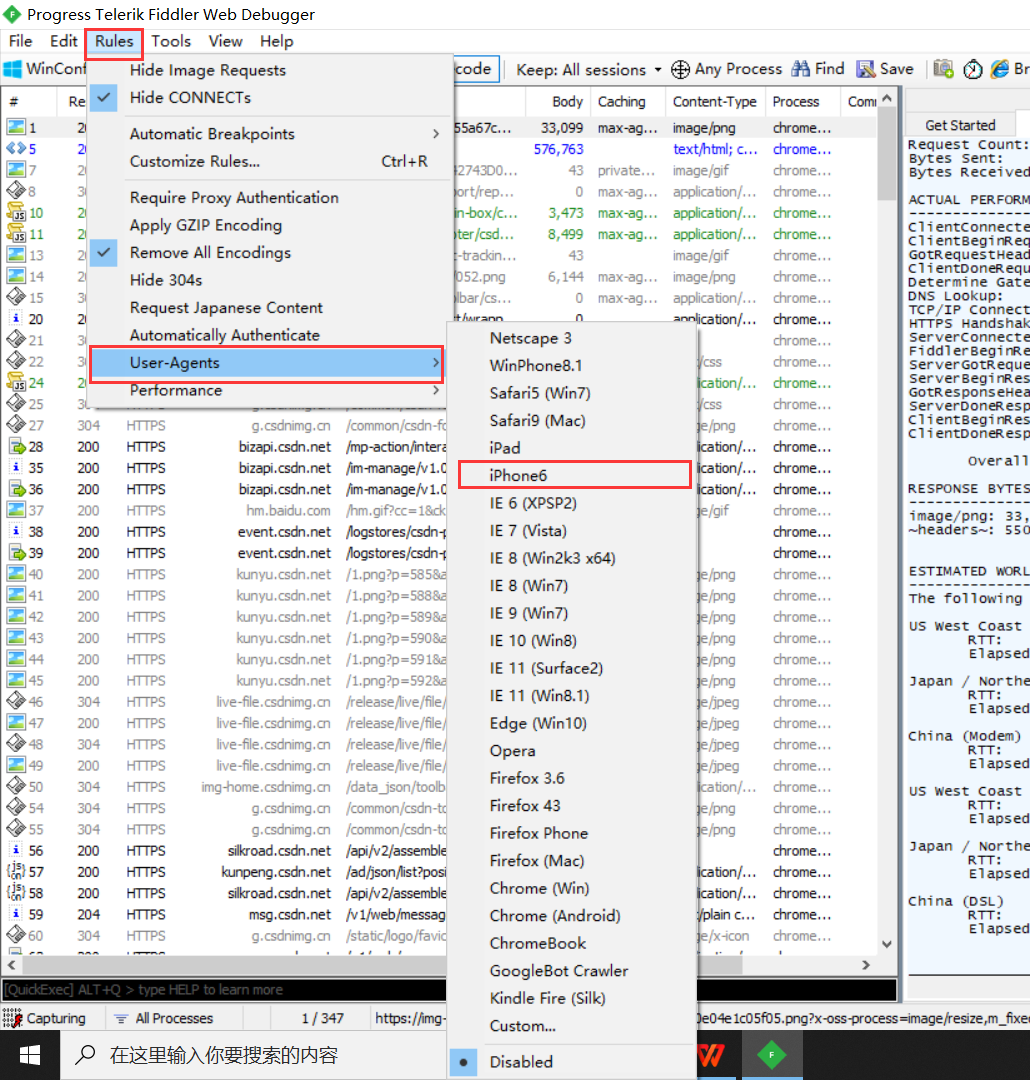Viewport: 1030px width, 1080px height.
Task: Open the Help menu
Action: 276,41
